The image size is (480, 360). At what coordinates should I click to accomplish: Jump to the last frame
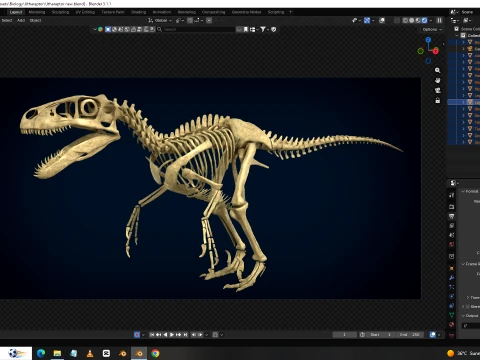pos(185,335)
